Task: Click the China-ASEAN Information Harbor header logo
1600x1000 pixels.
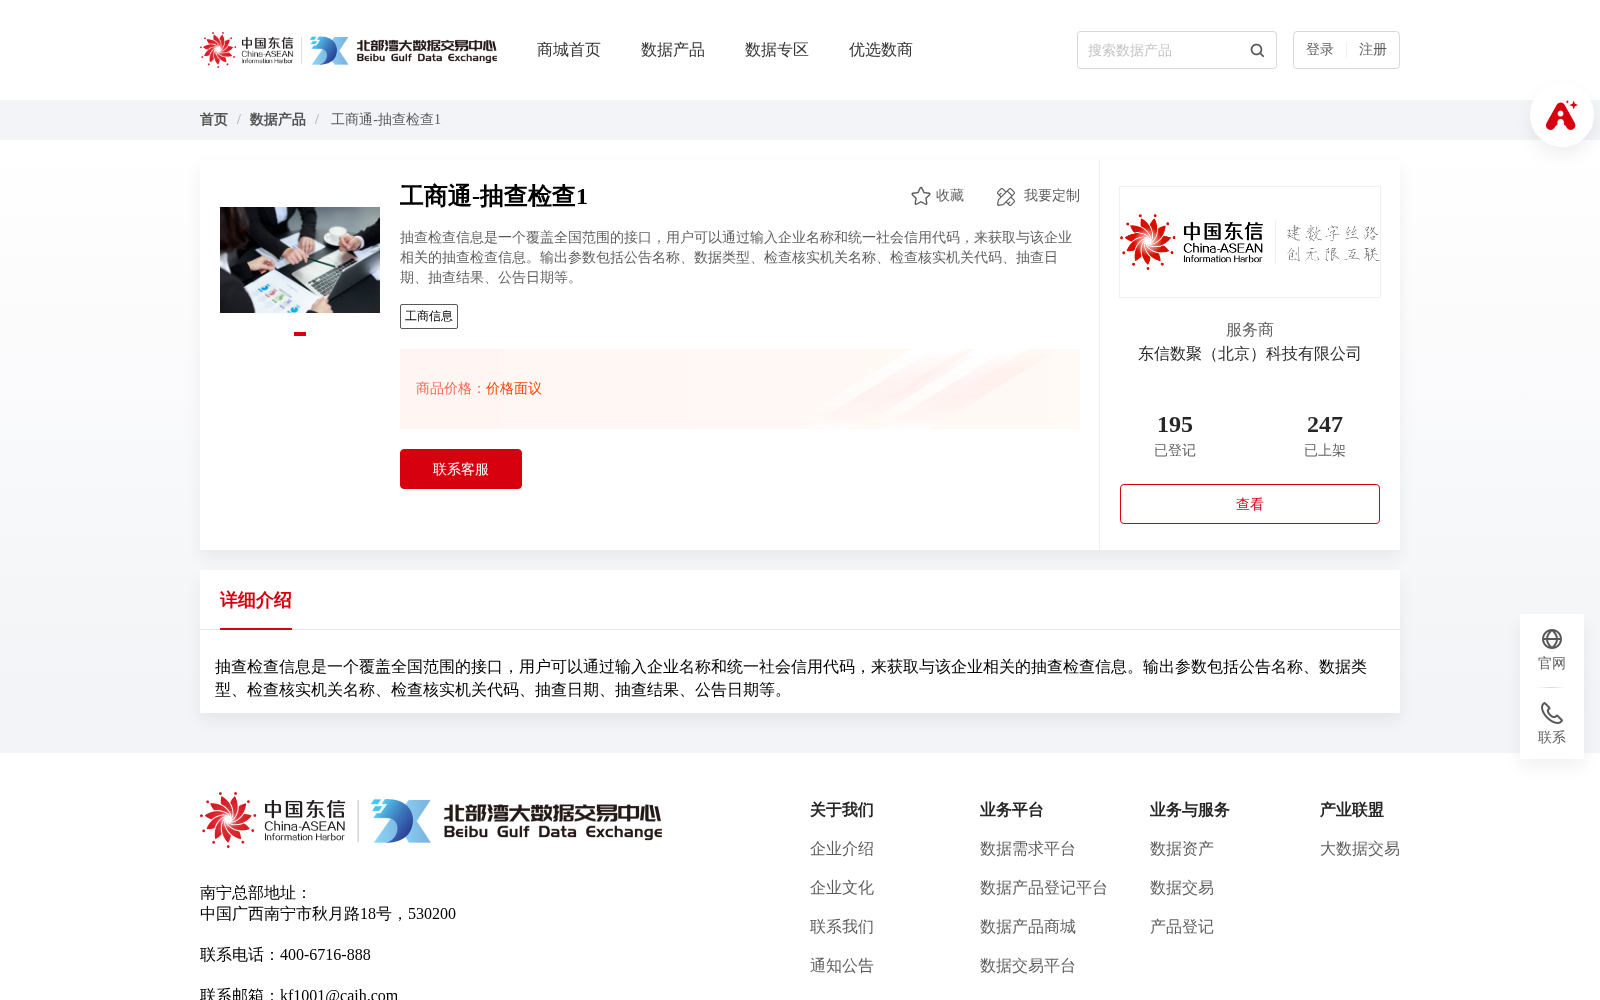Action: (247, 50)
